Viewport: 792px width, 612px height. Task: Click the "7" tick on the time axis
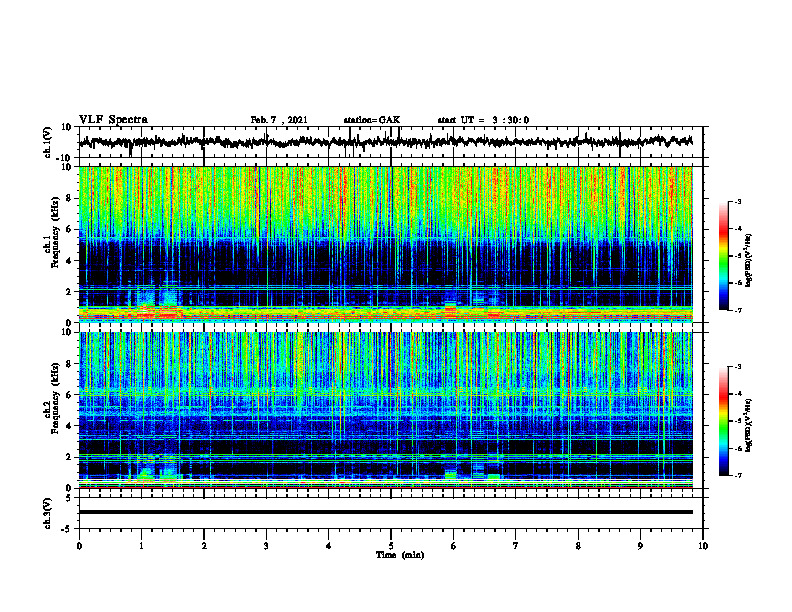[516, 546]
